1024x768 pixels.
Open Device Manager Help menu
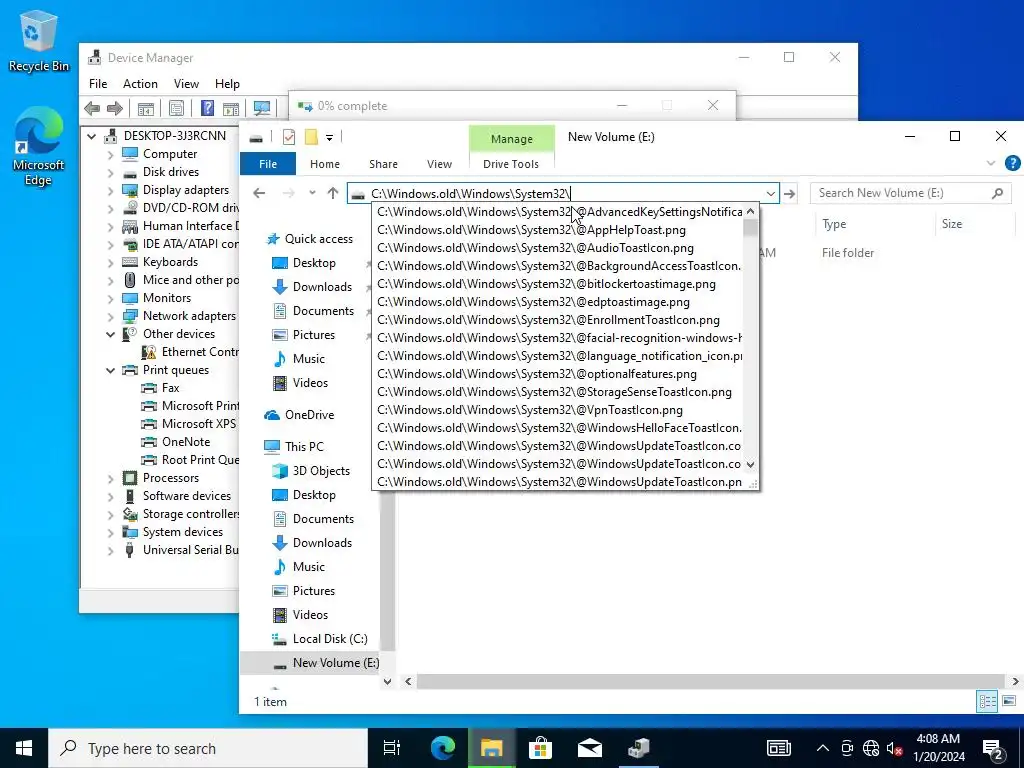(x=227, y=84)
